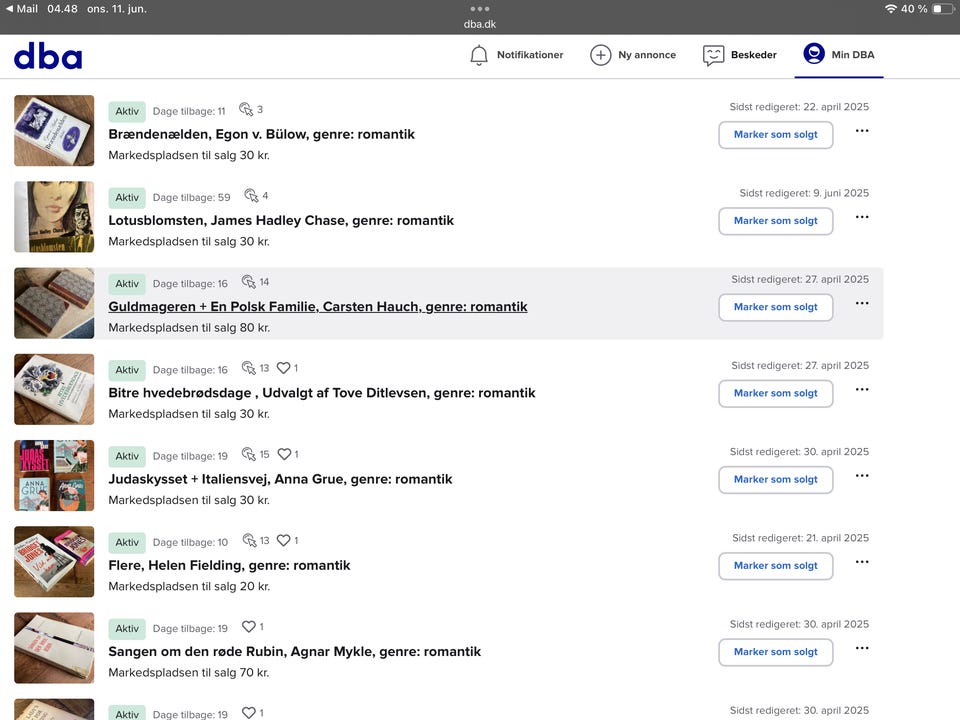Click heart icon on Helen Fielding listing
This screenshot has height=720, width=960.
[x=283, y=541]
